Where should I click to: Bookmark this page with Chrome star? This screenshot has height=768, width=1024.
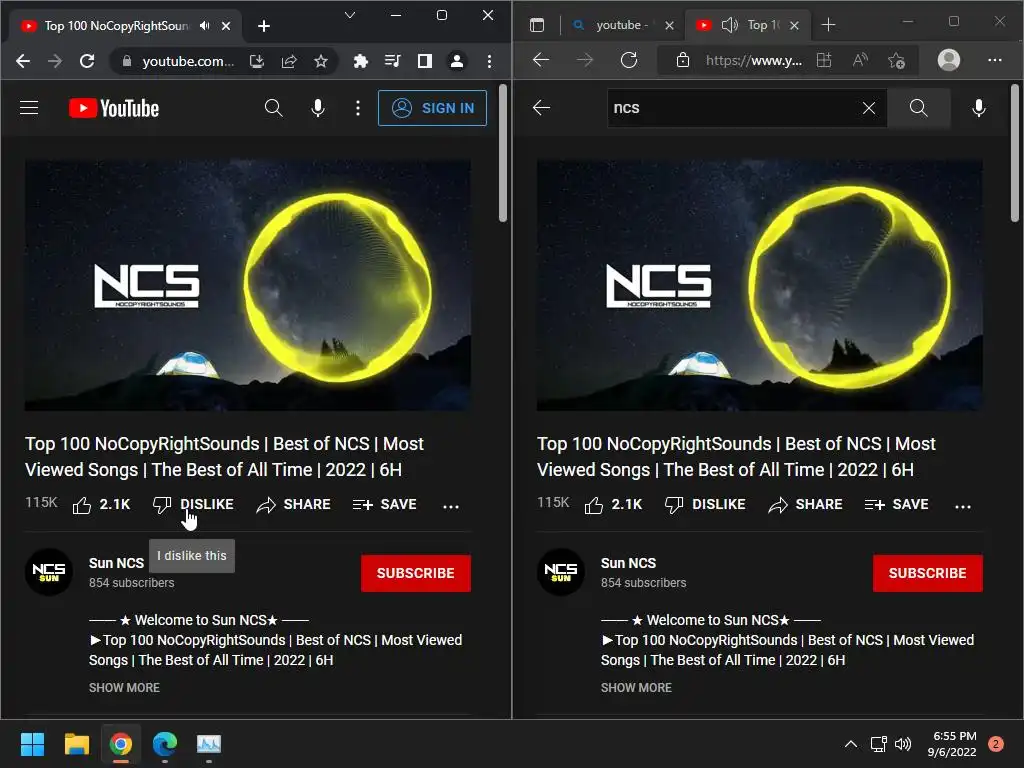pos(321,61)
